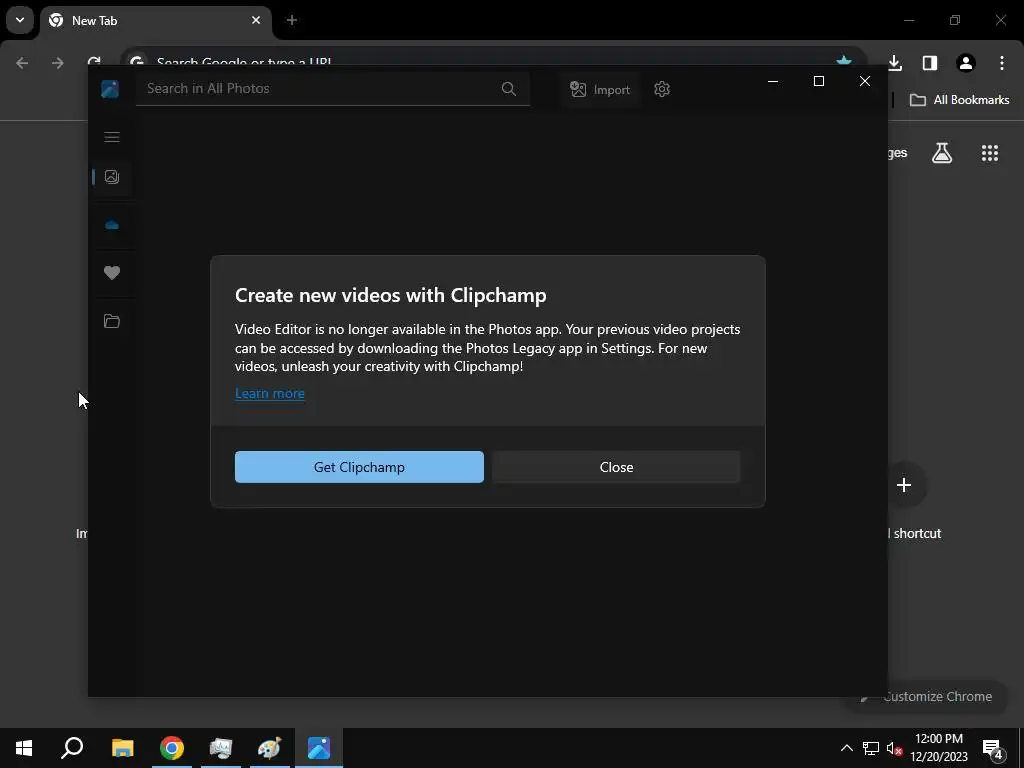The width and height of the screenshot is (1024, 768).
Task: Click the Search in All Photos field
Action: (x=333, y=89)
